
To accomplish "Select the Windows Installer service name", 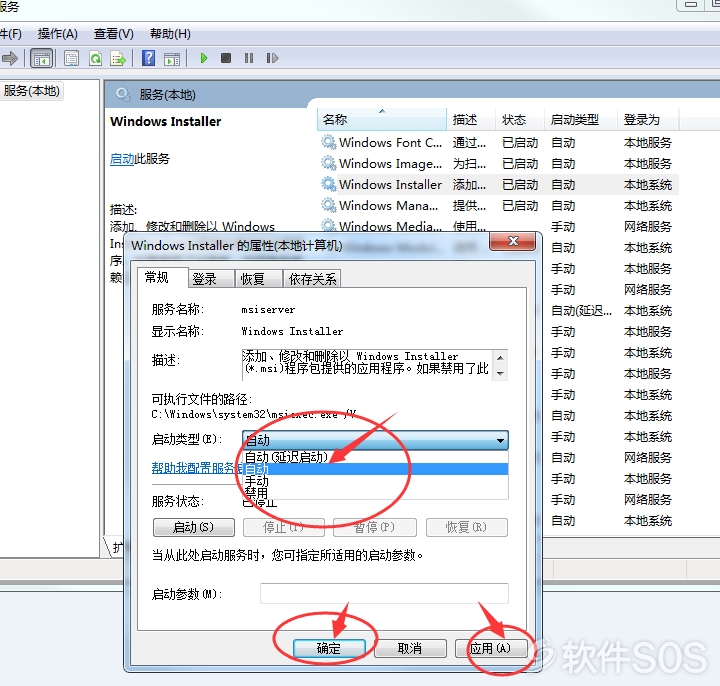I will tap(390, 184).
